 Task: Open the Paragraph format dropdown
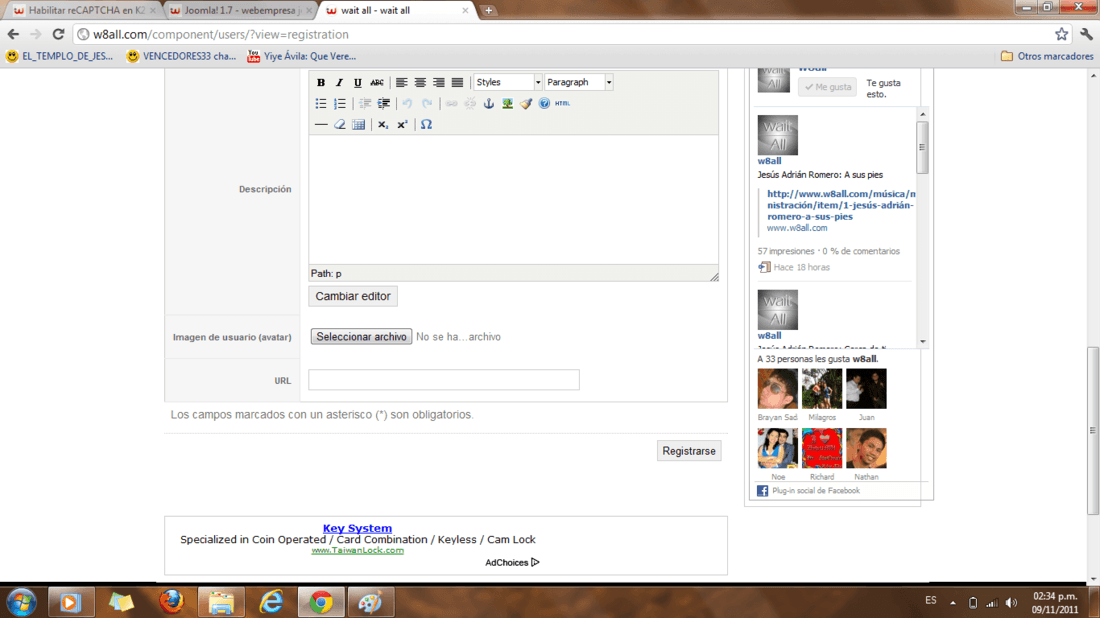coord(579,83)
